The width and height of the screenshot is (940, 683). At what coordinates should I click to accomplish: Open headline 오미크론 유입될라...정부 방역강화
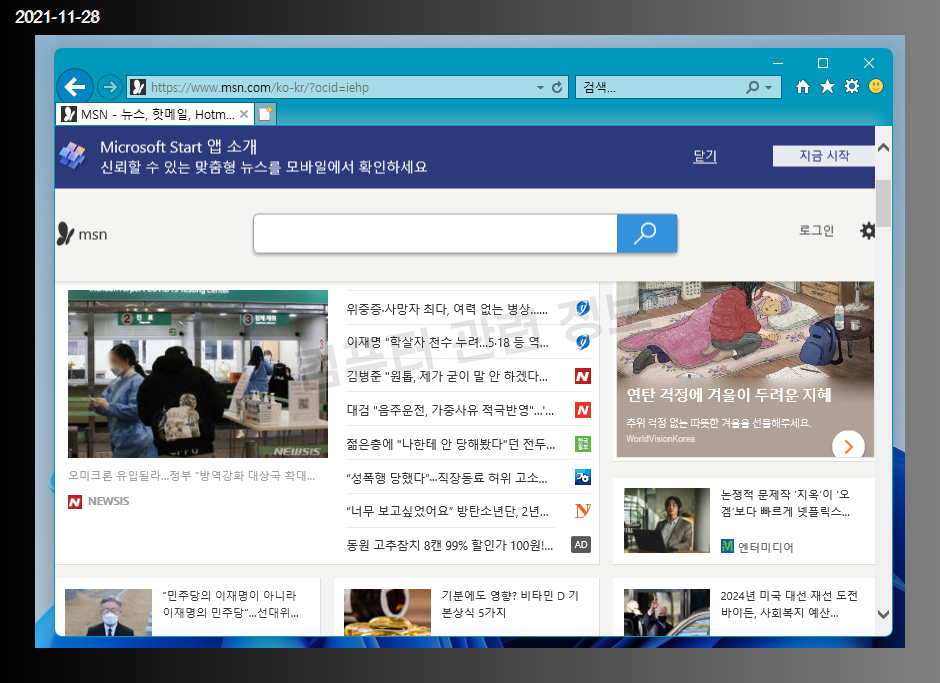coord(191,476)
